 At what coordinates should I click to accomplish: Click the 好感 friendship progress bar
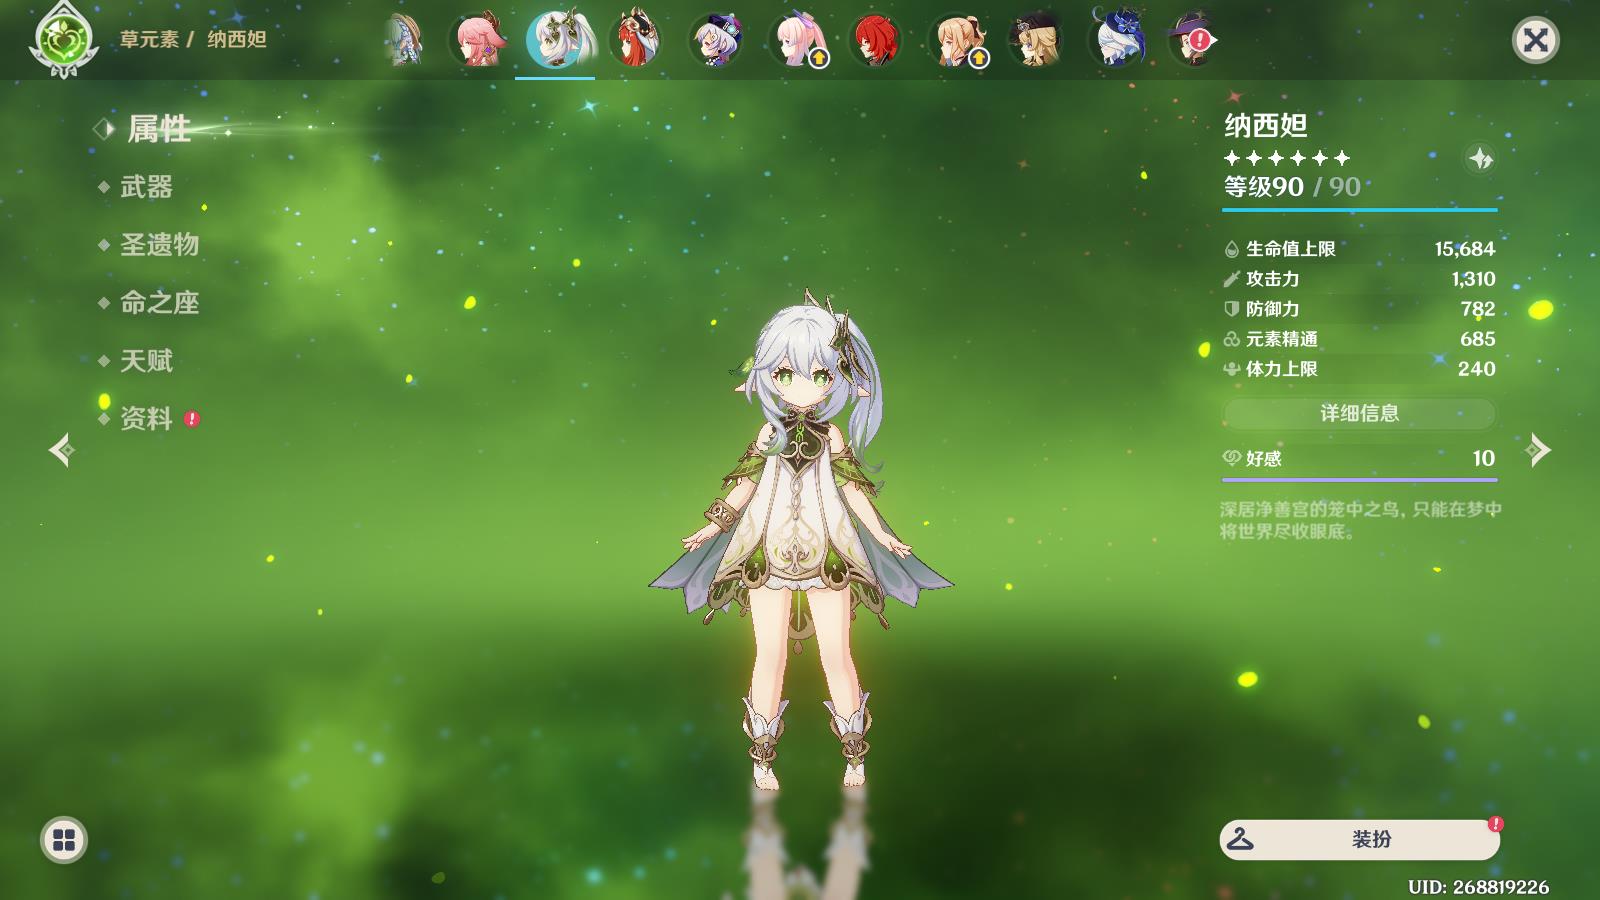[x=1359, y=480]
